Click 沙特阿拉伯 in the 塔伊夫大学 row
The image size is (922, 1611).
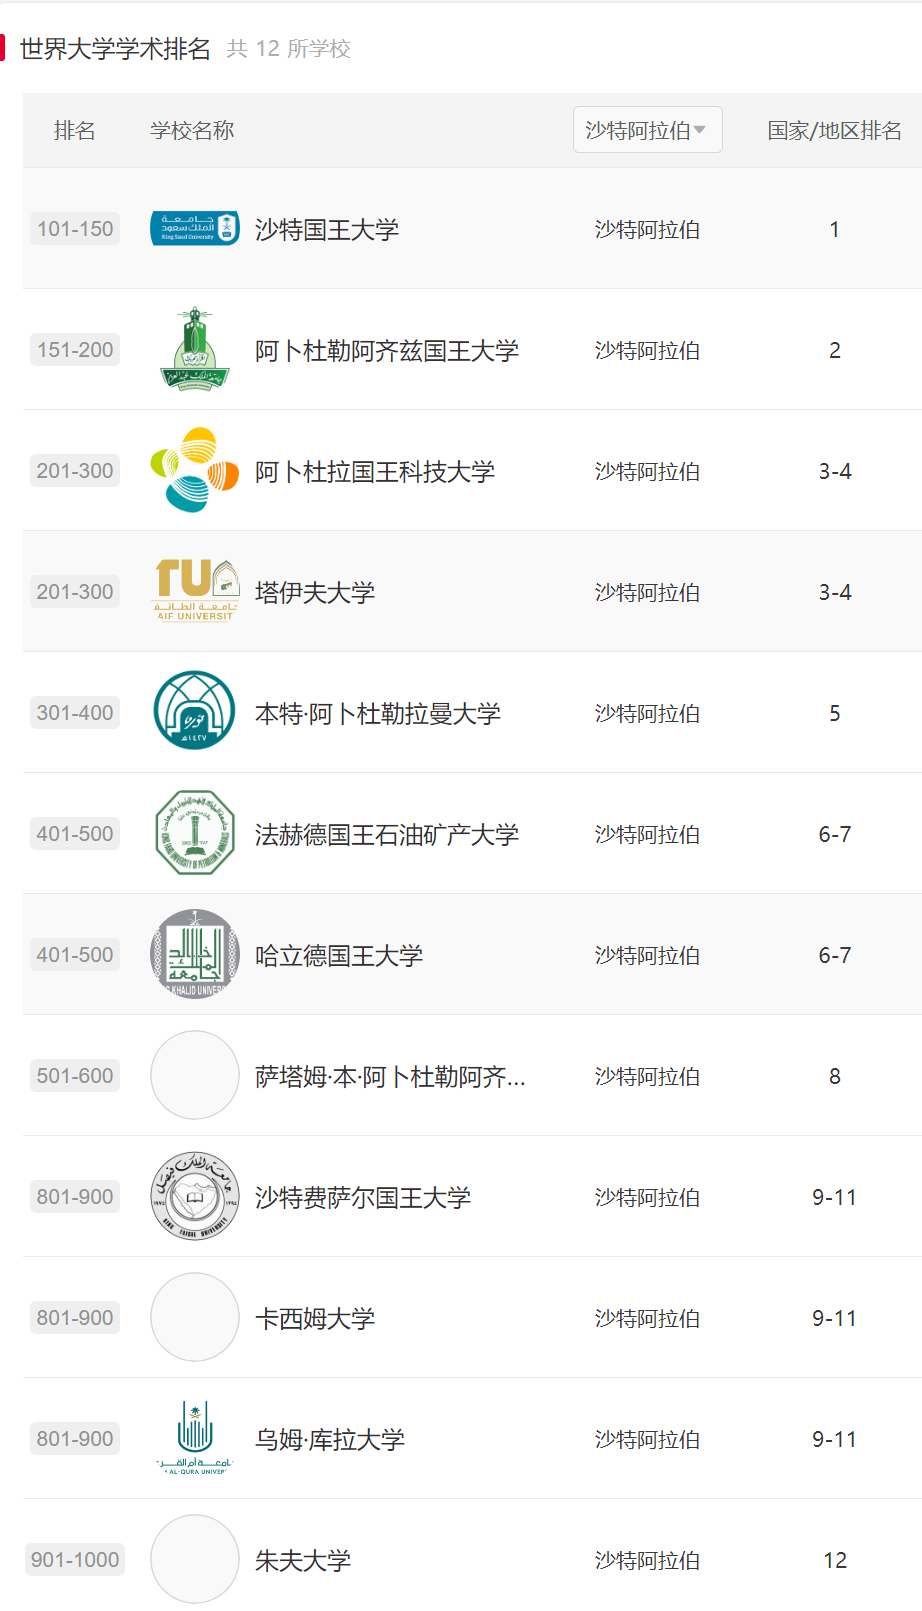(x=647, y=592)
